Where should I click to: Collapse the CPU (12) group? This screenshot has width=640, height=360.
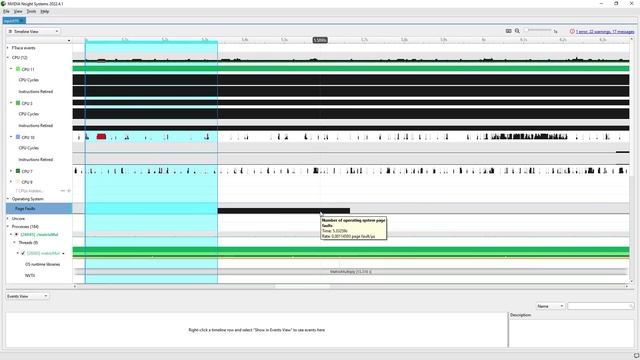tap(8, 58)
